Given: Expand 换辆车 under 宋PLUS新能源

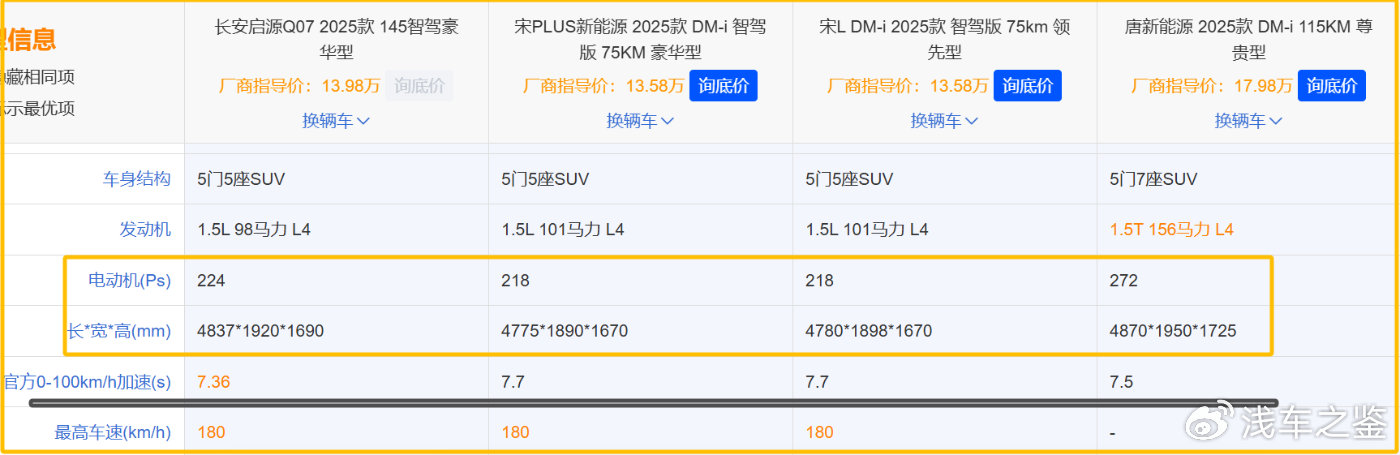Looking at the screenshot, I should (640, 121).
